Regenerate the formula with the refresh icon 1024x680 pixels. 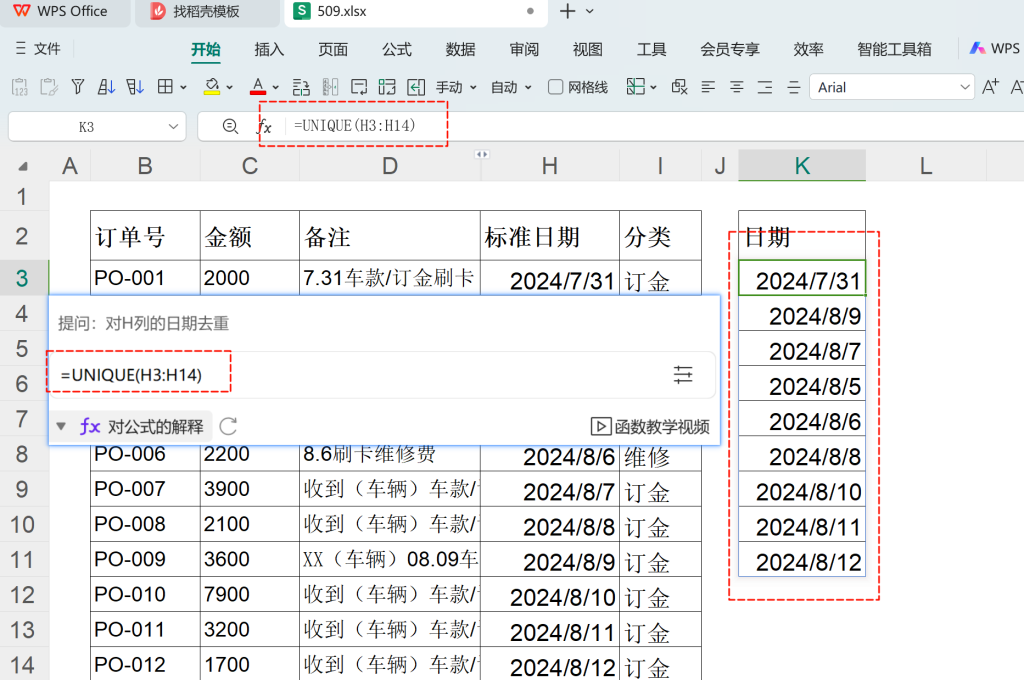pos(229,427)
